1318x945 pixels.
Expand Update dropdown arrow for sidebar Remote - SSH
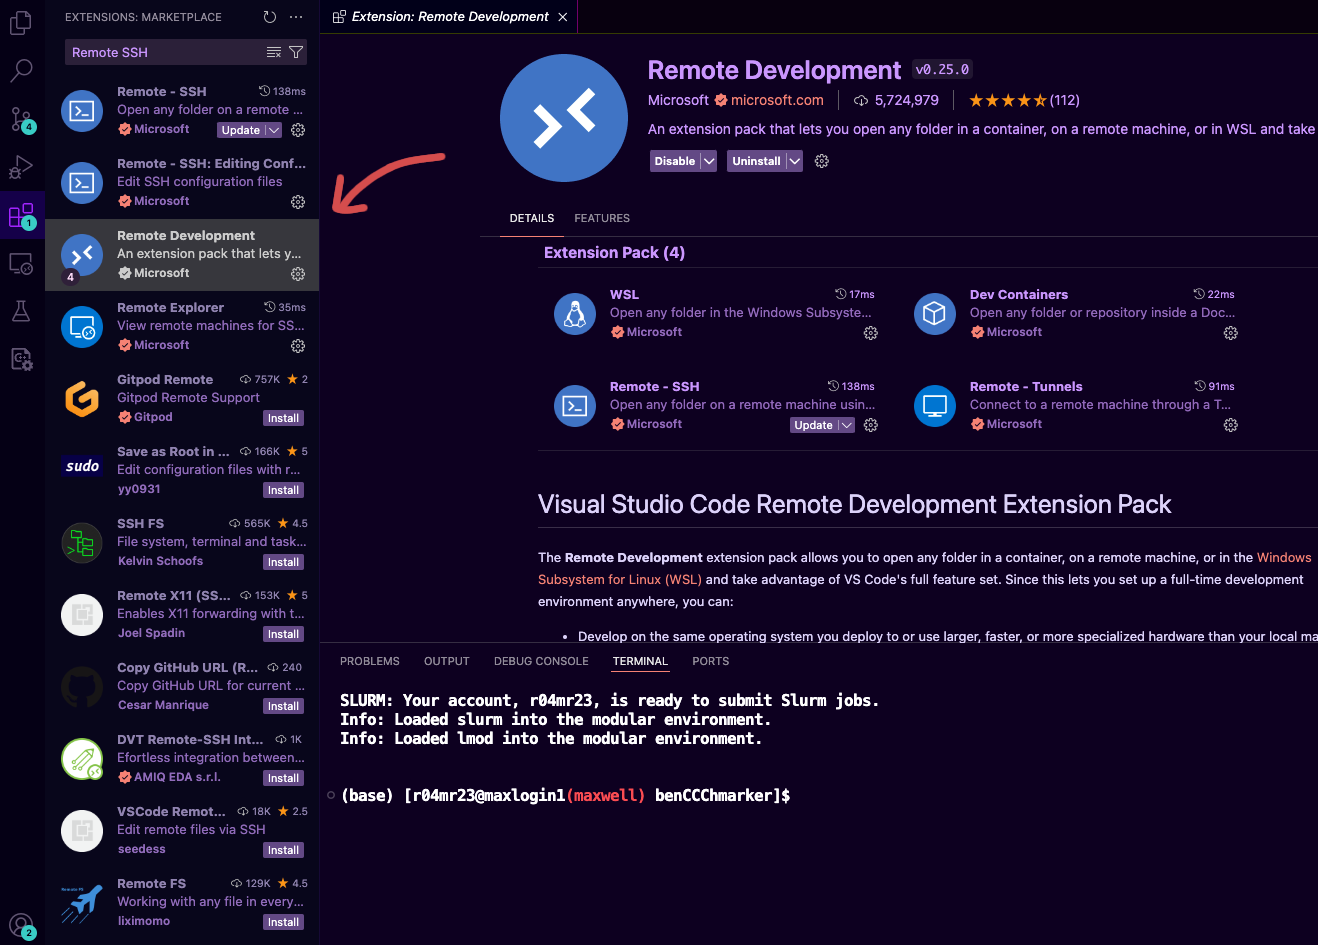(273, 130)
